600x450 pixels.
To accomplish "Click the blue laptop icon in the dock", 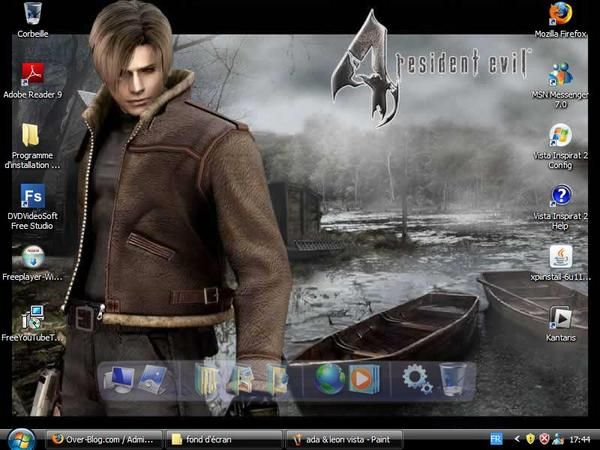I will click(x=153, y=379).
